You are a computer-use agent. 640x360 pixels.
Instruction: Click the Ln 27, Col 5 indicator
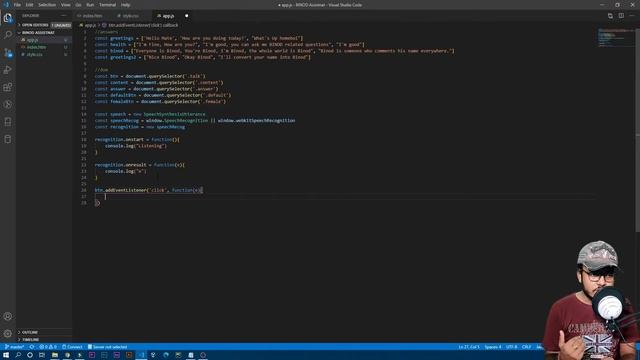[469, 347]
